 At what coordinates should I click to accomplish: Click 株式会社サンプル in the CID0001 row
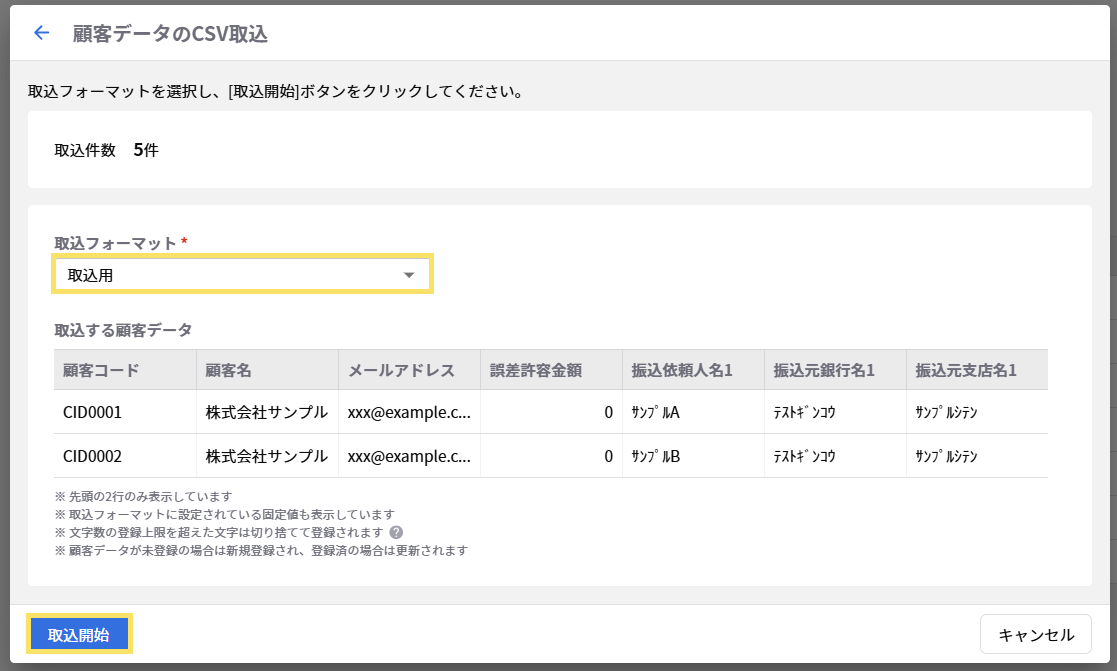click(266, 412)
